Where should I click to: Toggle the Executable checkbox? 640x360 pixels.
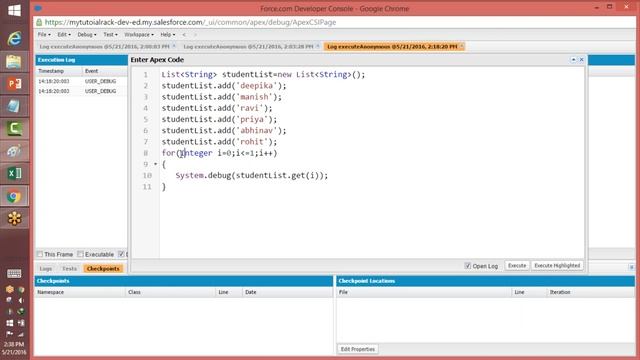80,254
